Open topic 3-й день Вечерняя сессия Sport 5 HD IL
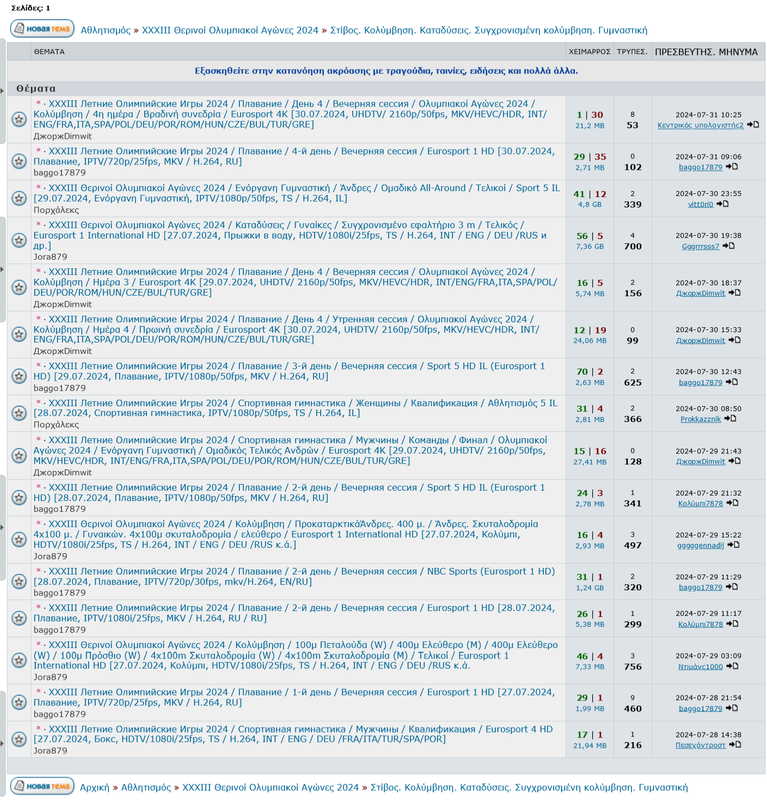This screenshot has height=800, width=767. (289, 371)
